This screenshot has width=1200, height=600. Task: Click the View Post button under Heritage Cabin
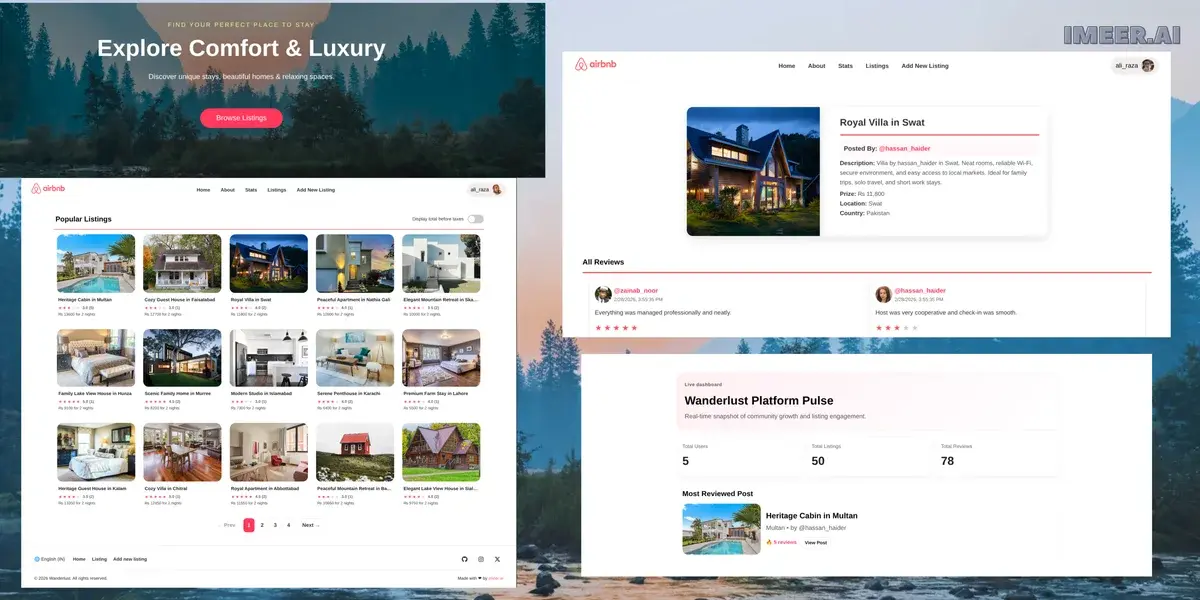click(816, 542)
